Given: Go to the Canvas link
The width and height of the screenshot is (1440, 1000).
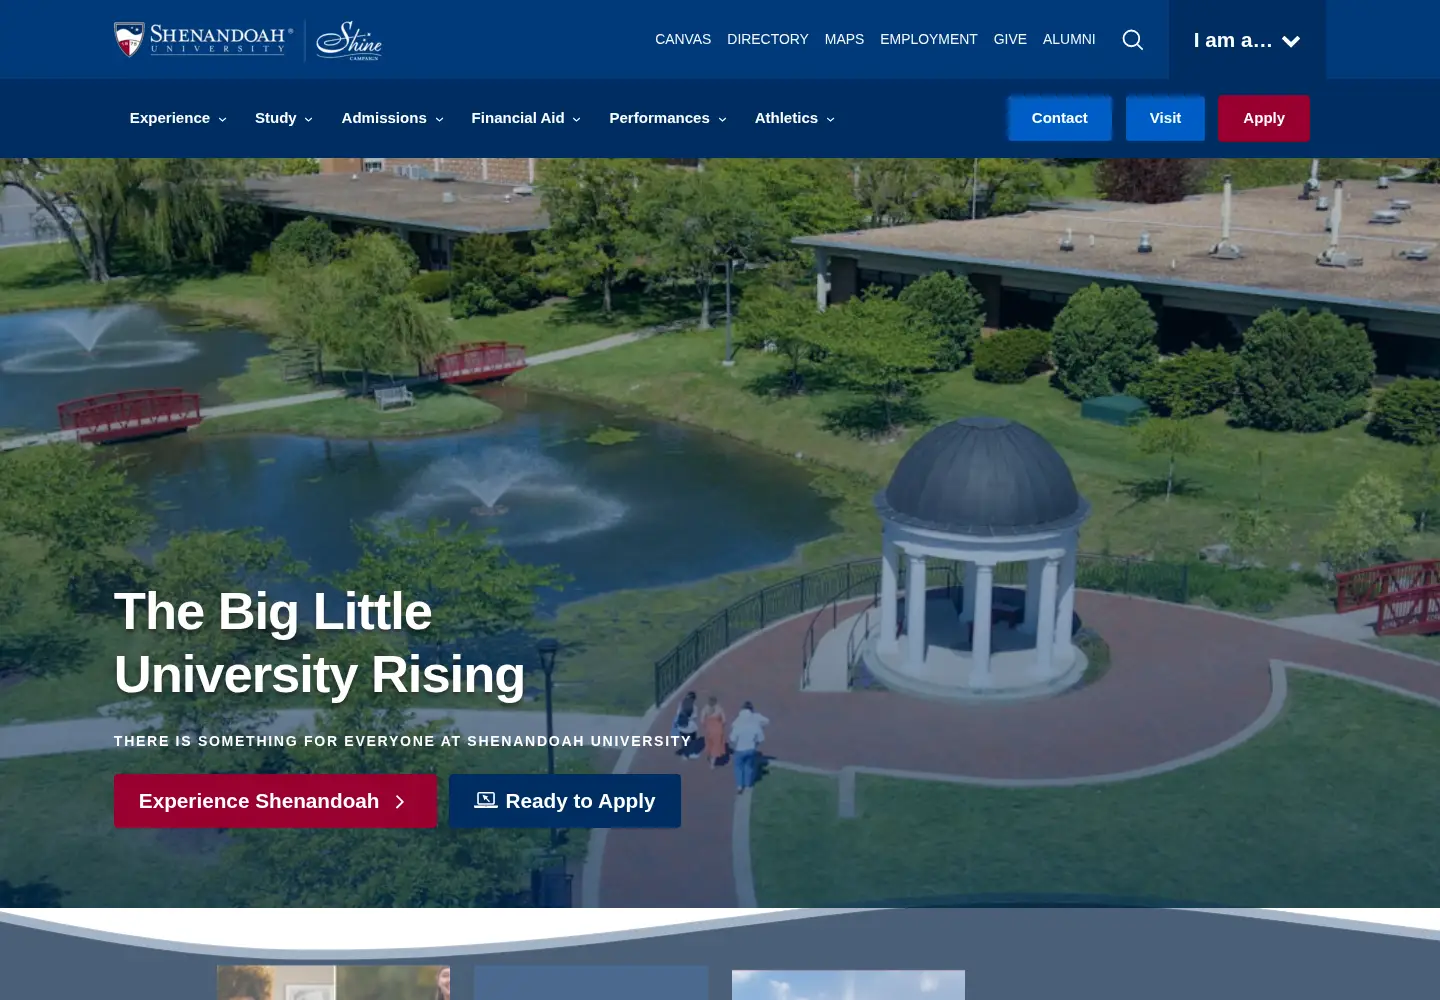Looking at the screenshot, I should tap(683, 39).
